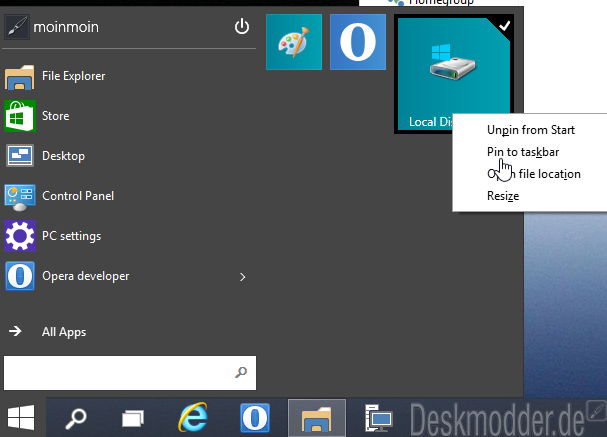Click the moinmoin username
The image size is (607, 437).
click(x=66, y=27)
